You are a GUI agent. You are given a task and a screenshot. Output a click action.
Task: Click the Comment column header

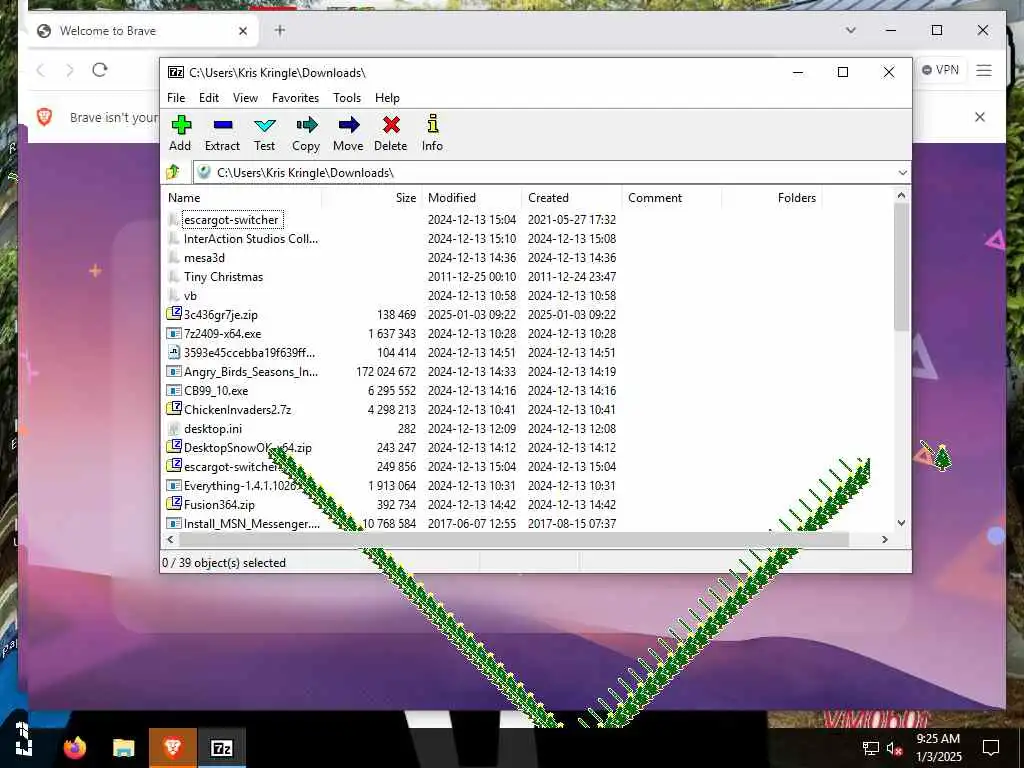pos(671,198)
